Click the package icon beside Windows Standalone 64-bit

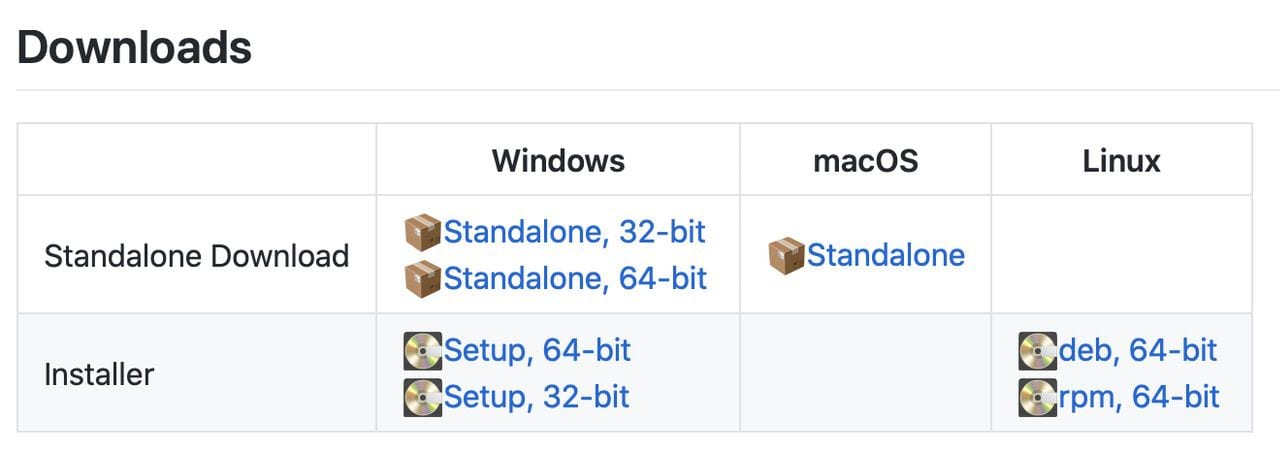422,278
